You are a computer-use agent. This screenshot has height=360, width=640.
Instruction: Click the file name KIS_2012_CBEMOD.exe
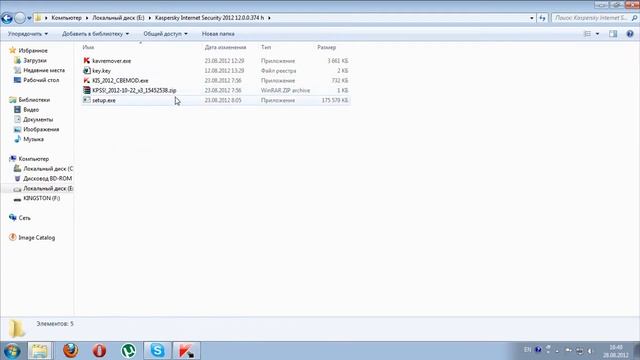(120, 80)
